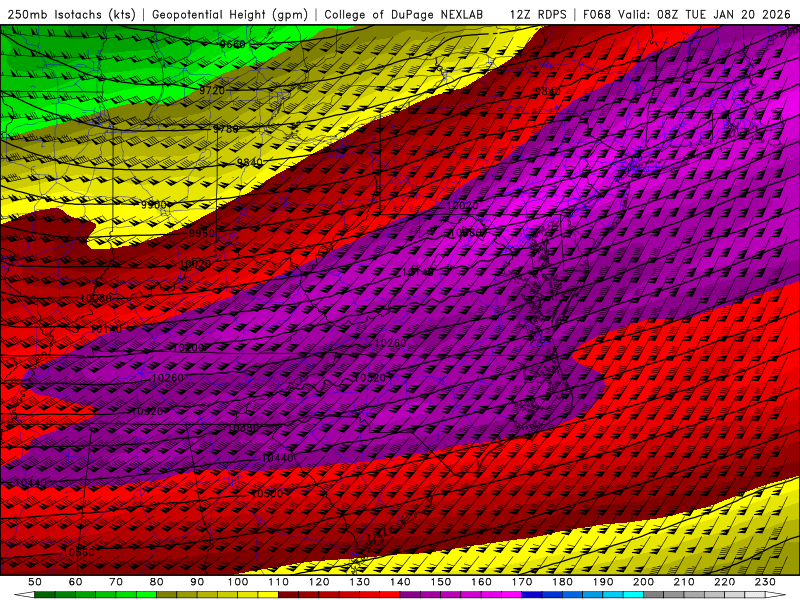This screenshot has width=800, height=600.
Task: Click the 220 knot colorbar label
Action: 725,582
